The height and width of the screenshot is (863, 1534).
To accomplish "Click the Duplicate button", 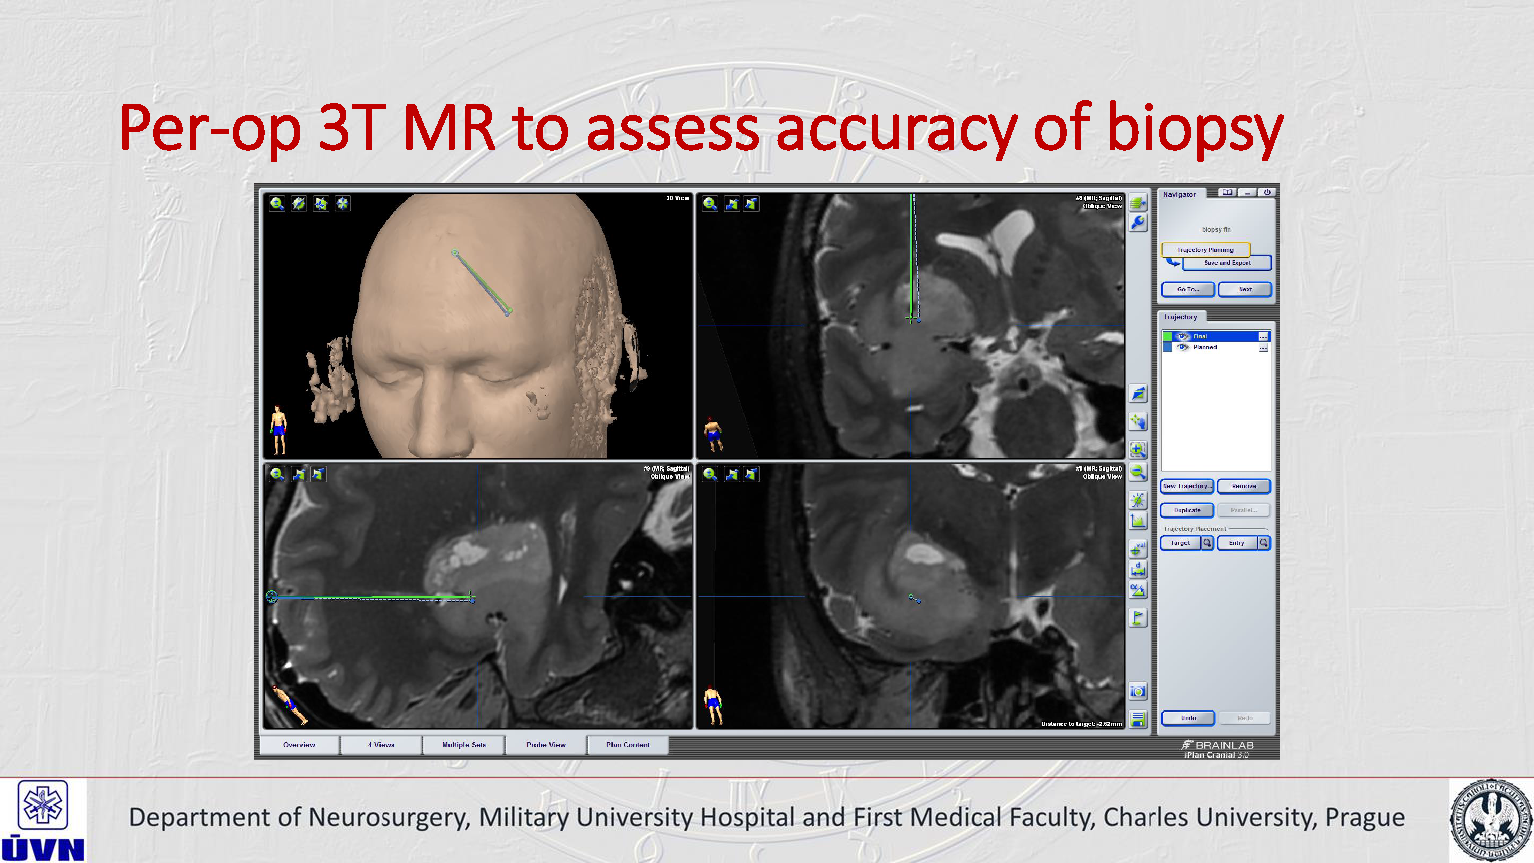I will pos(1187,510).
